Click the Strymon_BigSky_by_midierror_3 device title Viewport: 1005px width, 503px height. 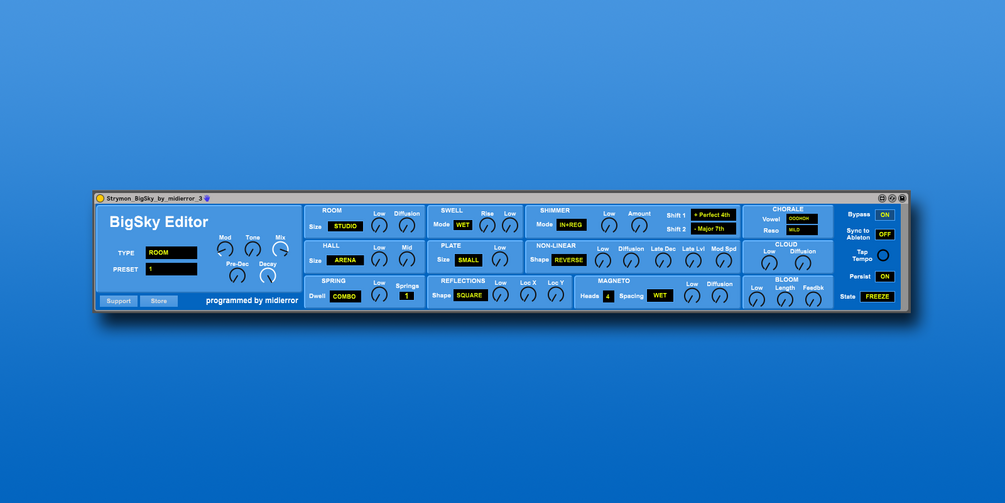point(154,199)
